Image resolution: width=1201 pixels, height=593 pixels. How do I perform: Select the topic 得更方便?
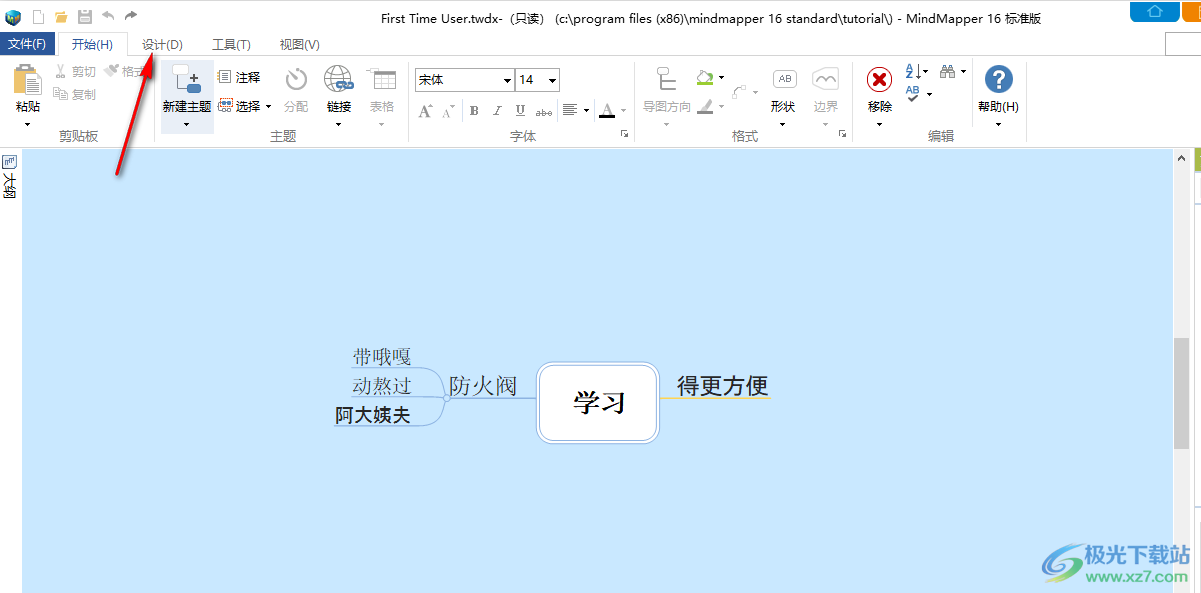tap(722, 385)
